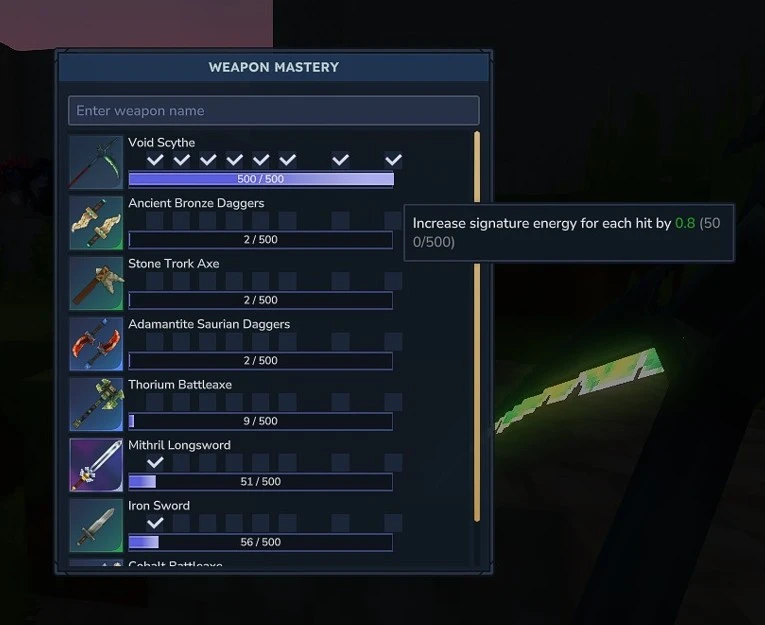
Task: Select the Mithril Longsword icon
Action: click(x=96, y=465)
